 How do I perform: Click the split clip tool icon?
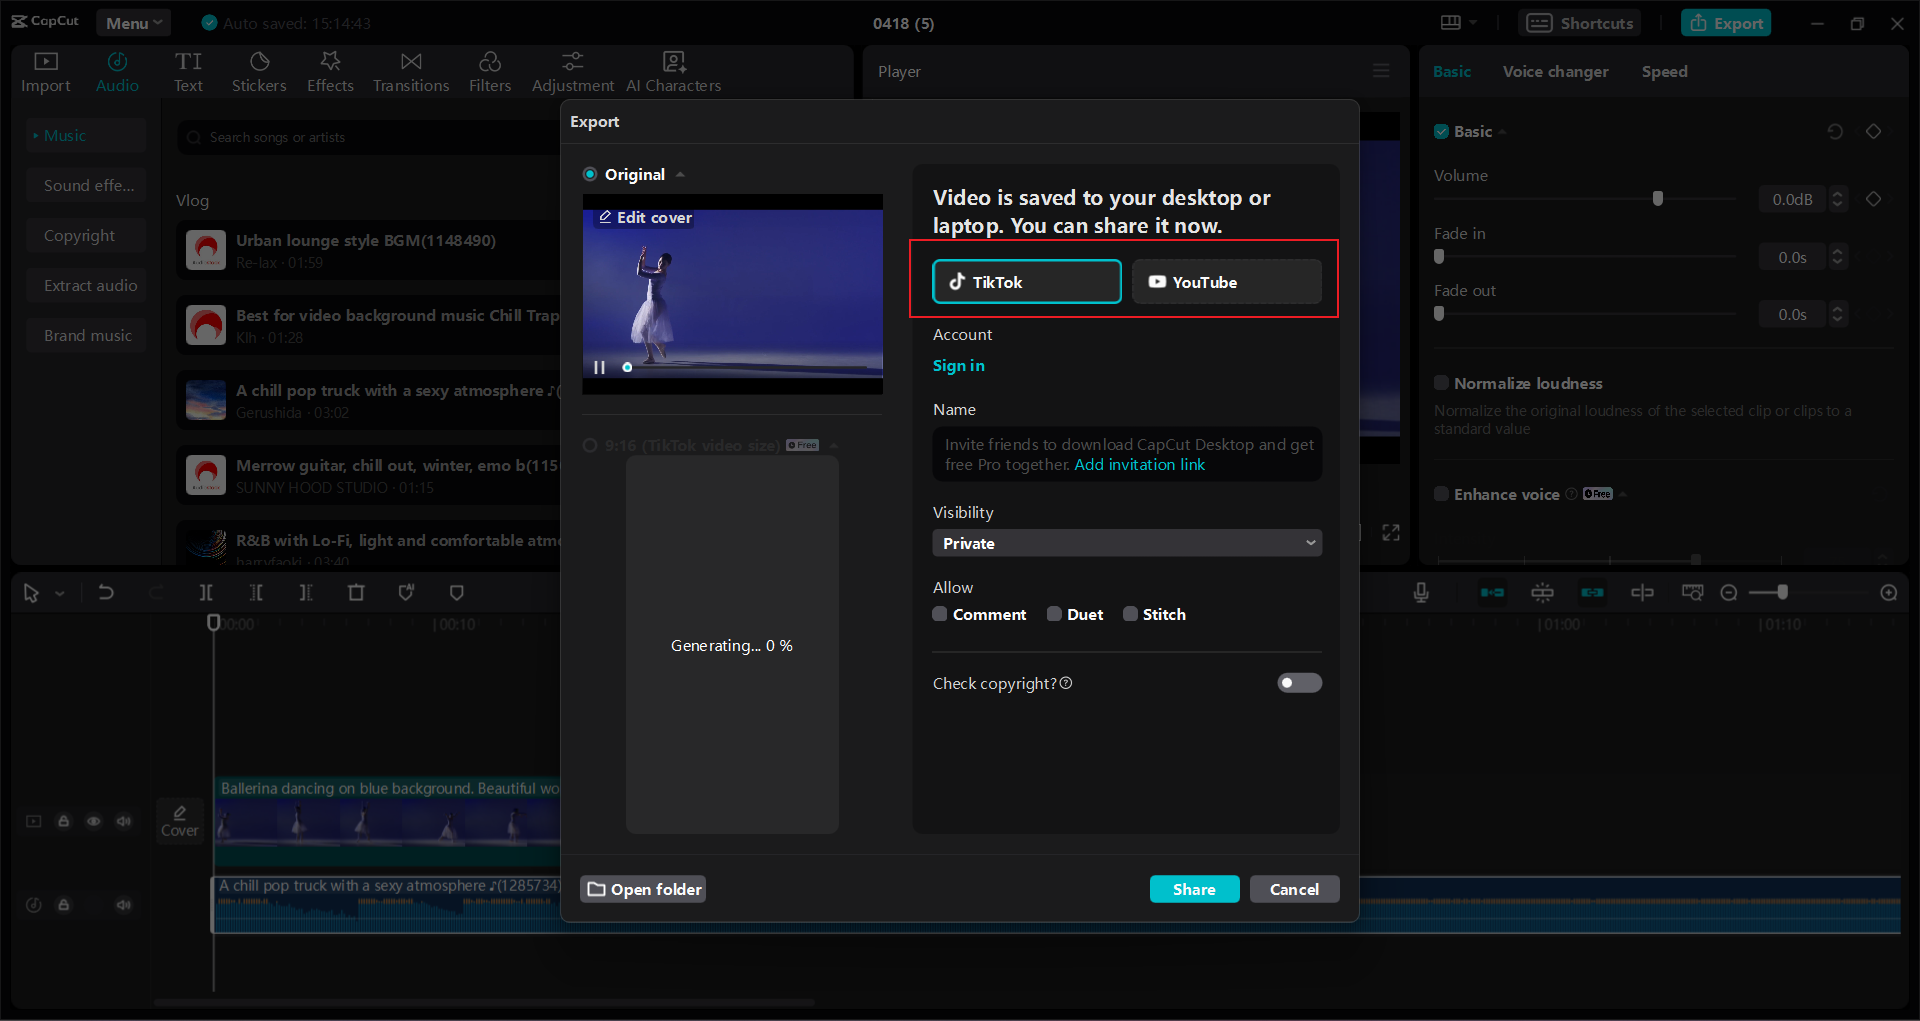206,593
